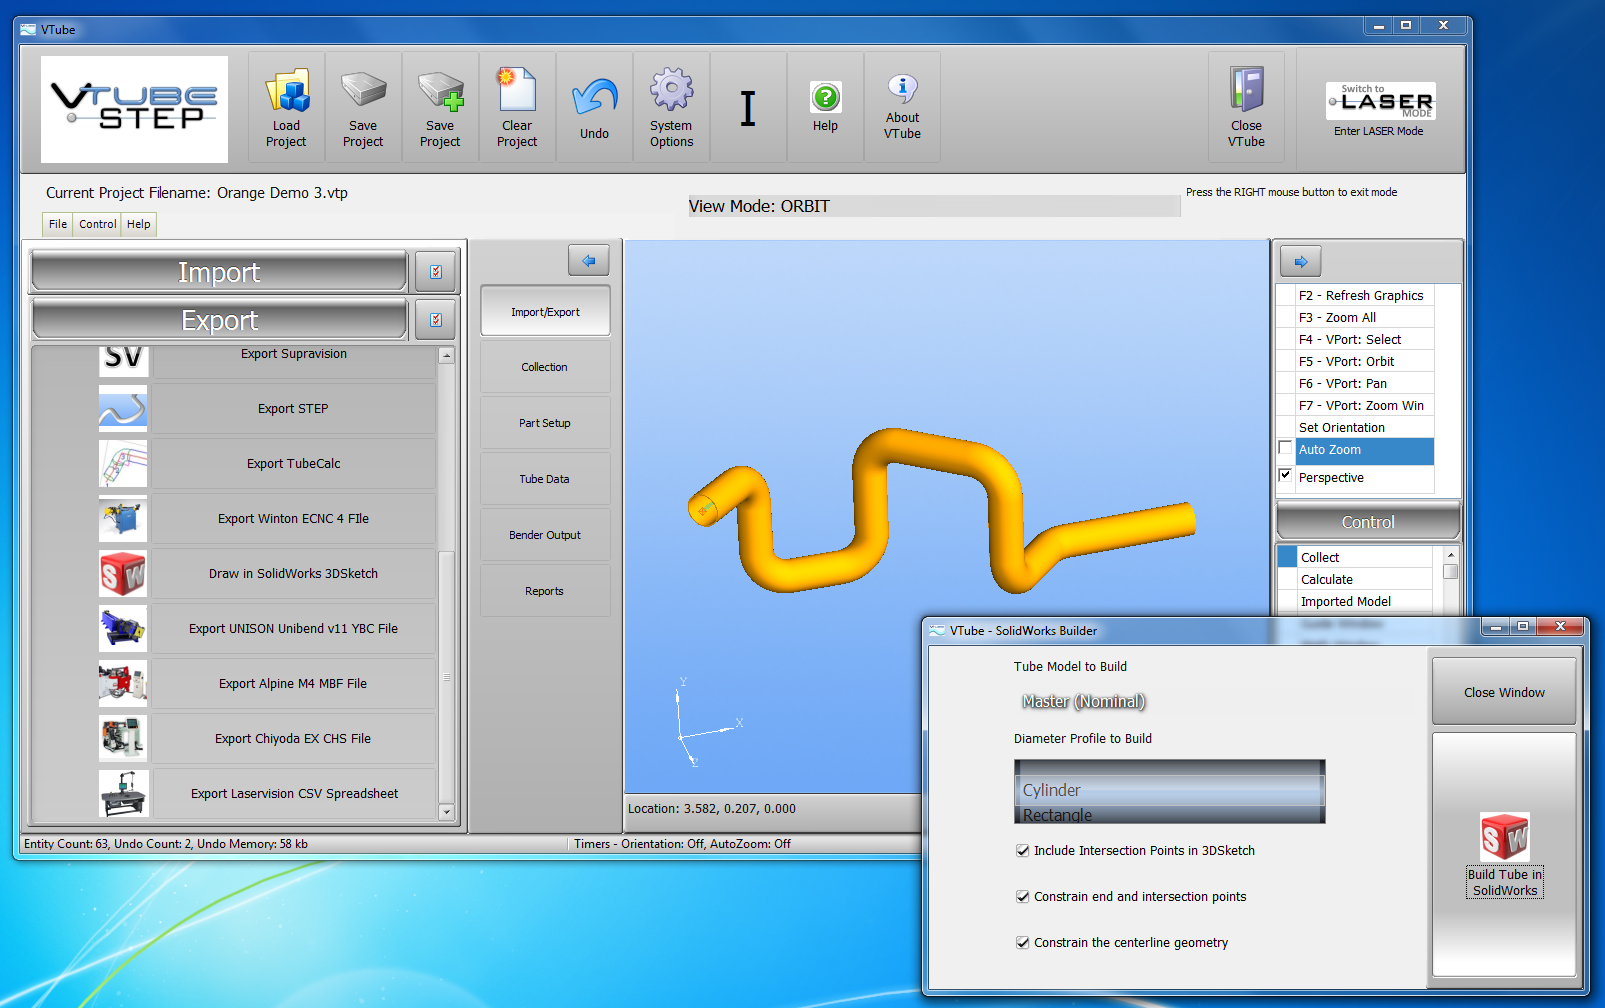The image size is (1605, 1008).
Task: Click the Export TubeCalc icon
Action: [123, 463]
